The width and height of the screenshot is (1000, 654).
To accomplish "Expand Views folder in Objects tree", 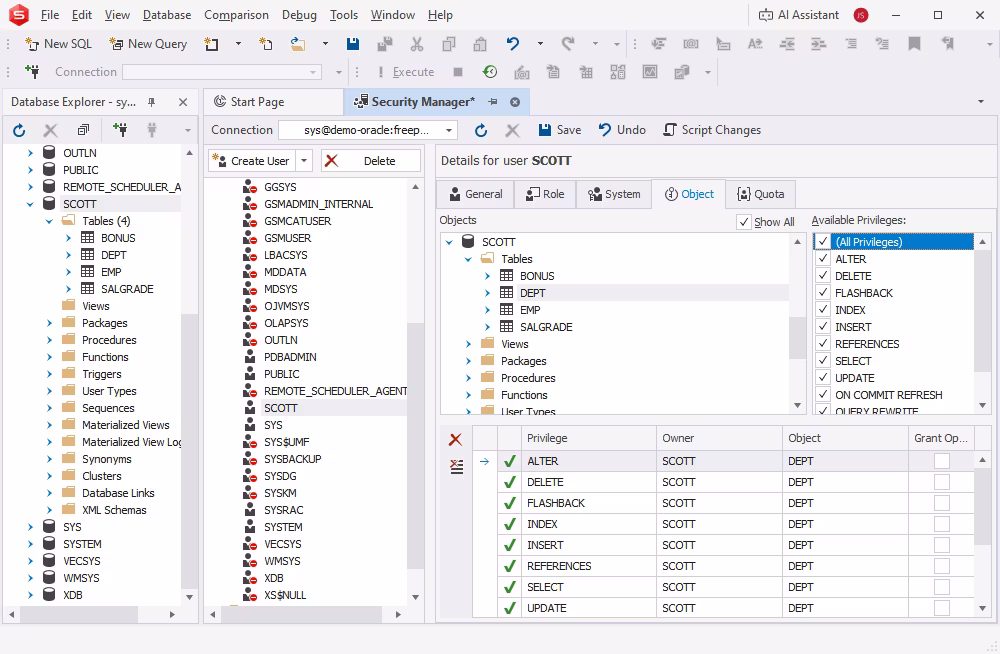I will tap(468, 344).
